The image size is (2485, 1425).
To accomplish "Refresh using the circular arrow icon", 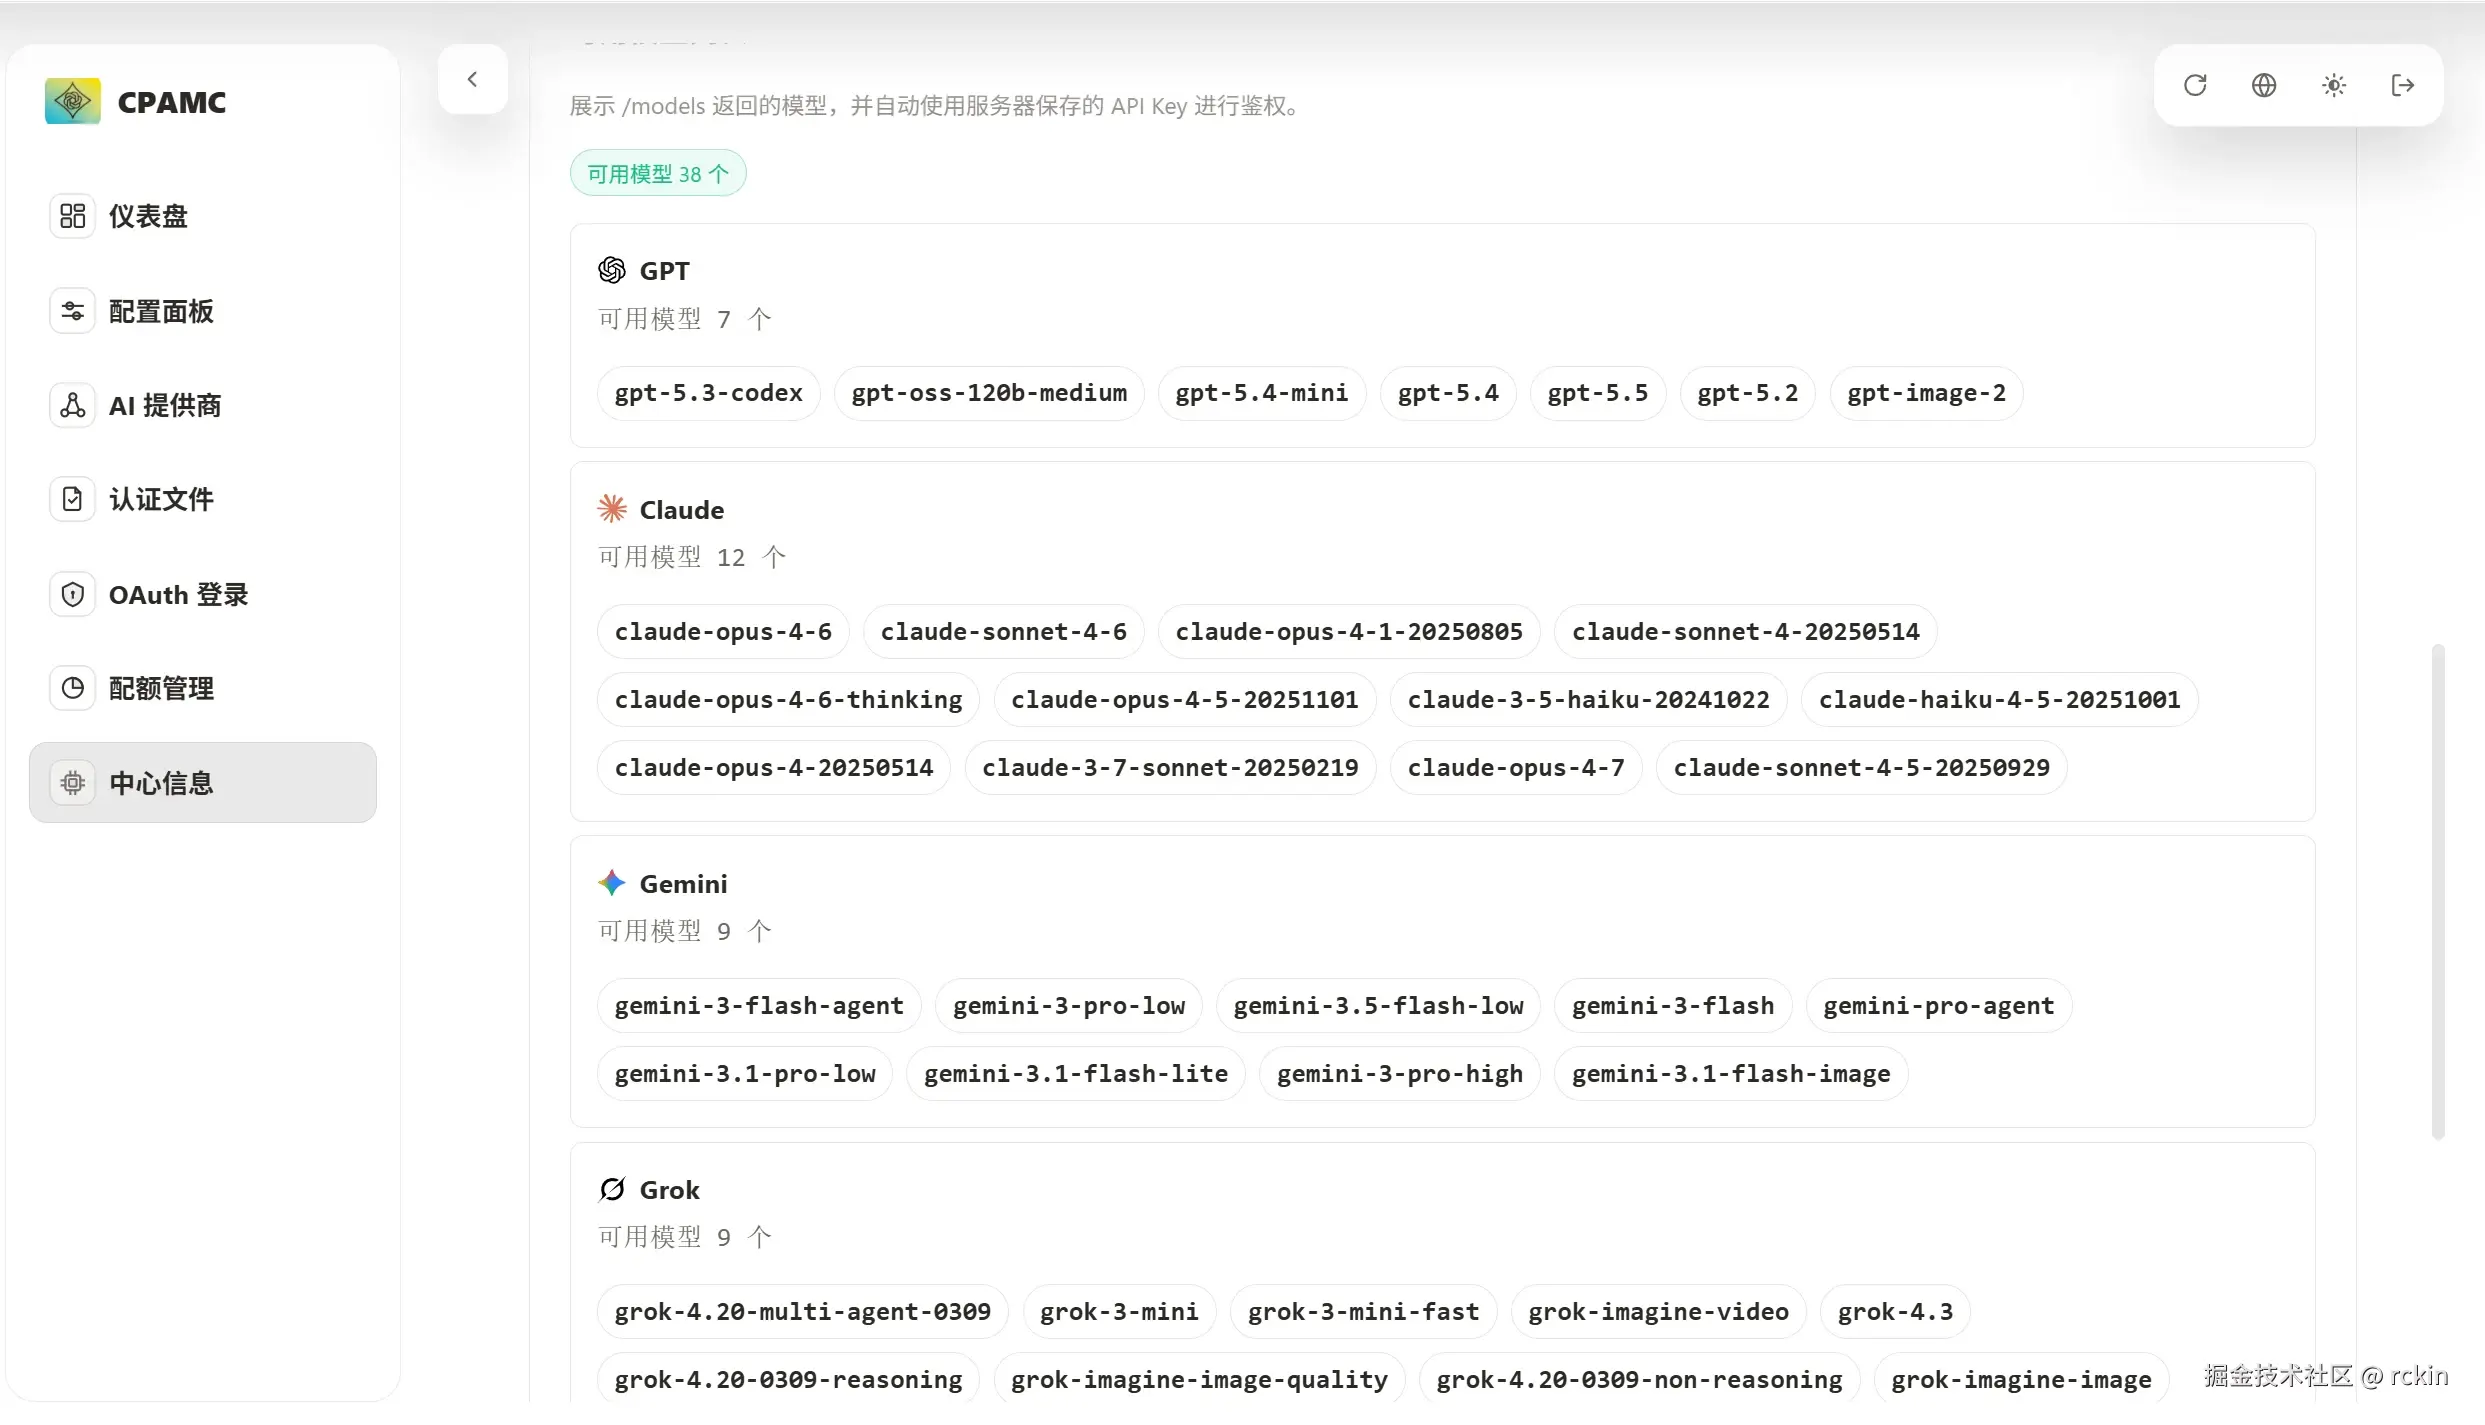I will pyautogui.click(x=2195, y=85).
